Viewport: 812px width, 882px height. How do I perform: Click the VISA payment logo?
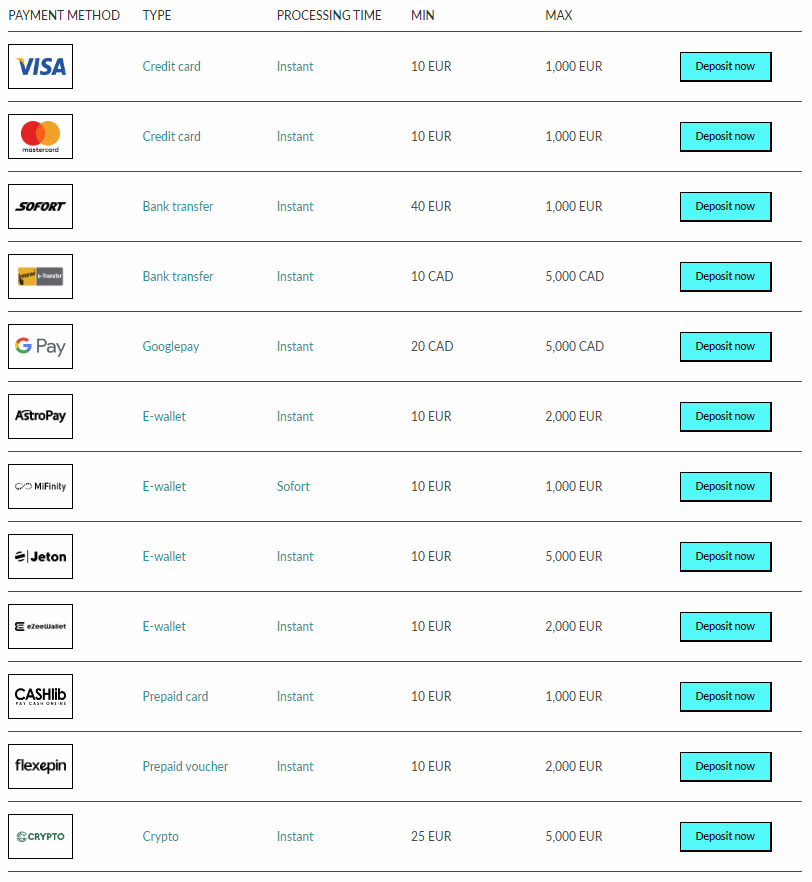pyautogui.click(x=40, y=66)
